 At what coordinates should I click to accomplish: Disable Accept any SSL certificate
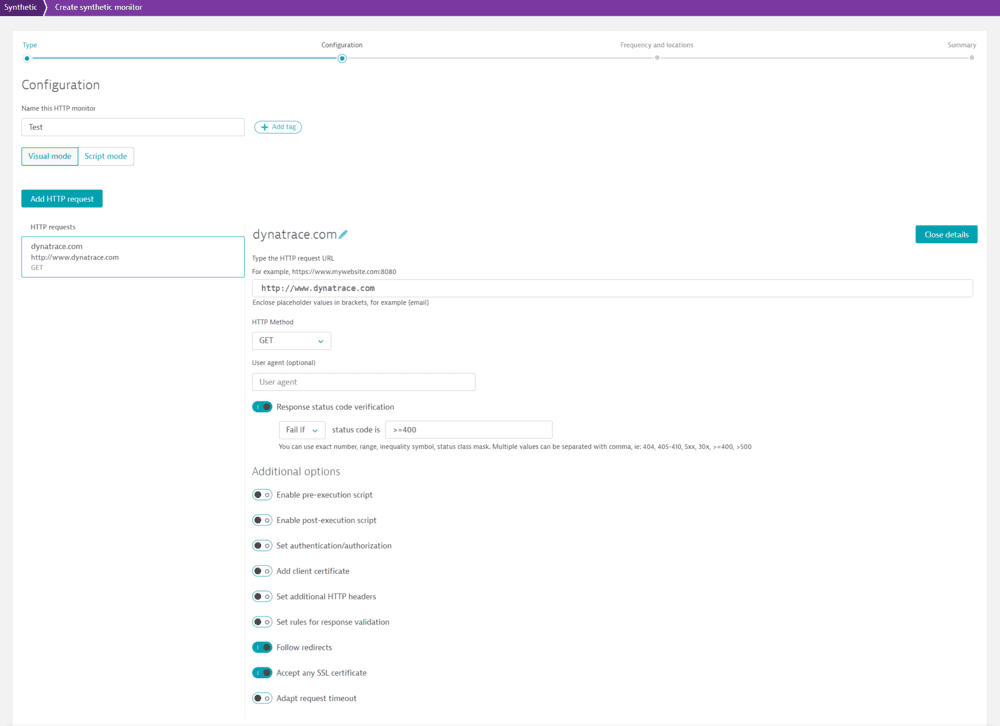262,672
